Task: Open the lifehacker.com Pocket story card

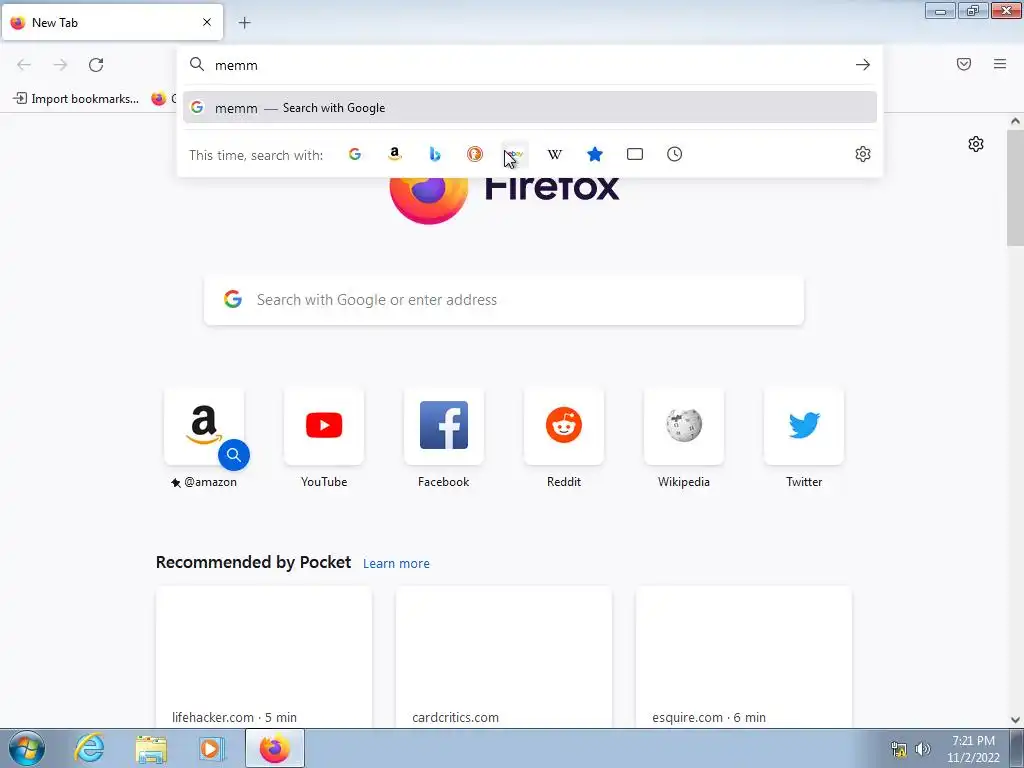Action: point(264,657)
